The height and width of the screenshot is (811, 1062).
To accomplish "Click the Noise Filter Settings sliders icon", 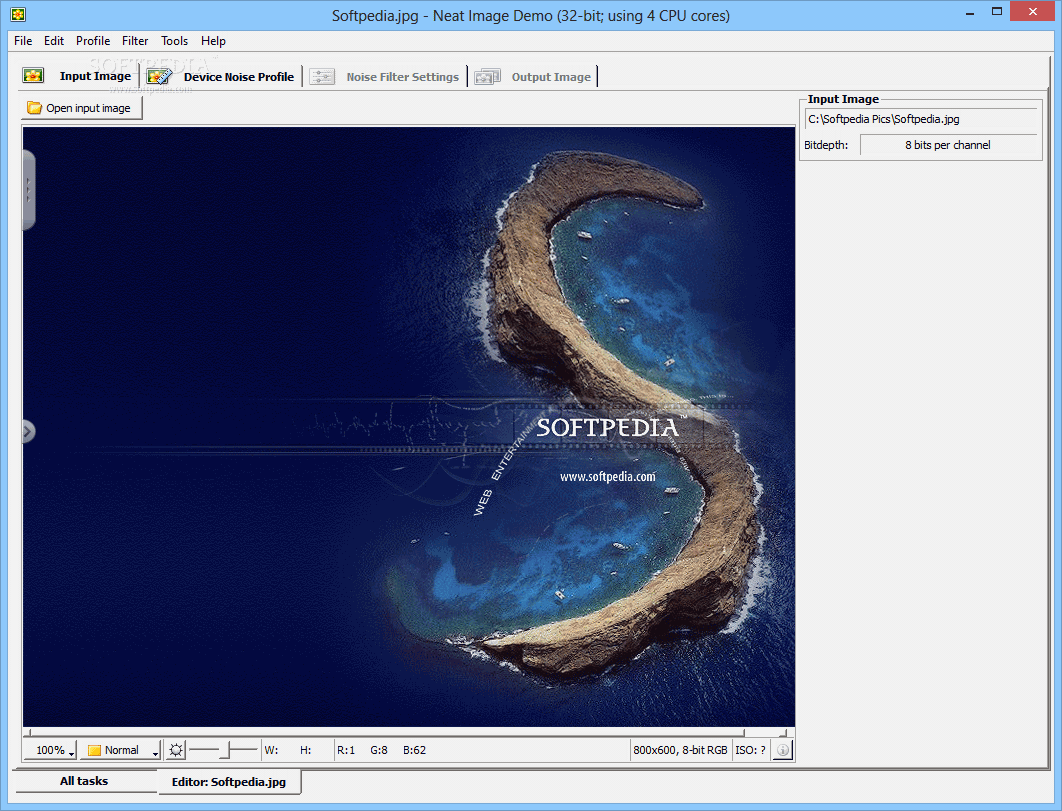I will coord(322,77).
